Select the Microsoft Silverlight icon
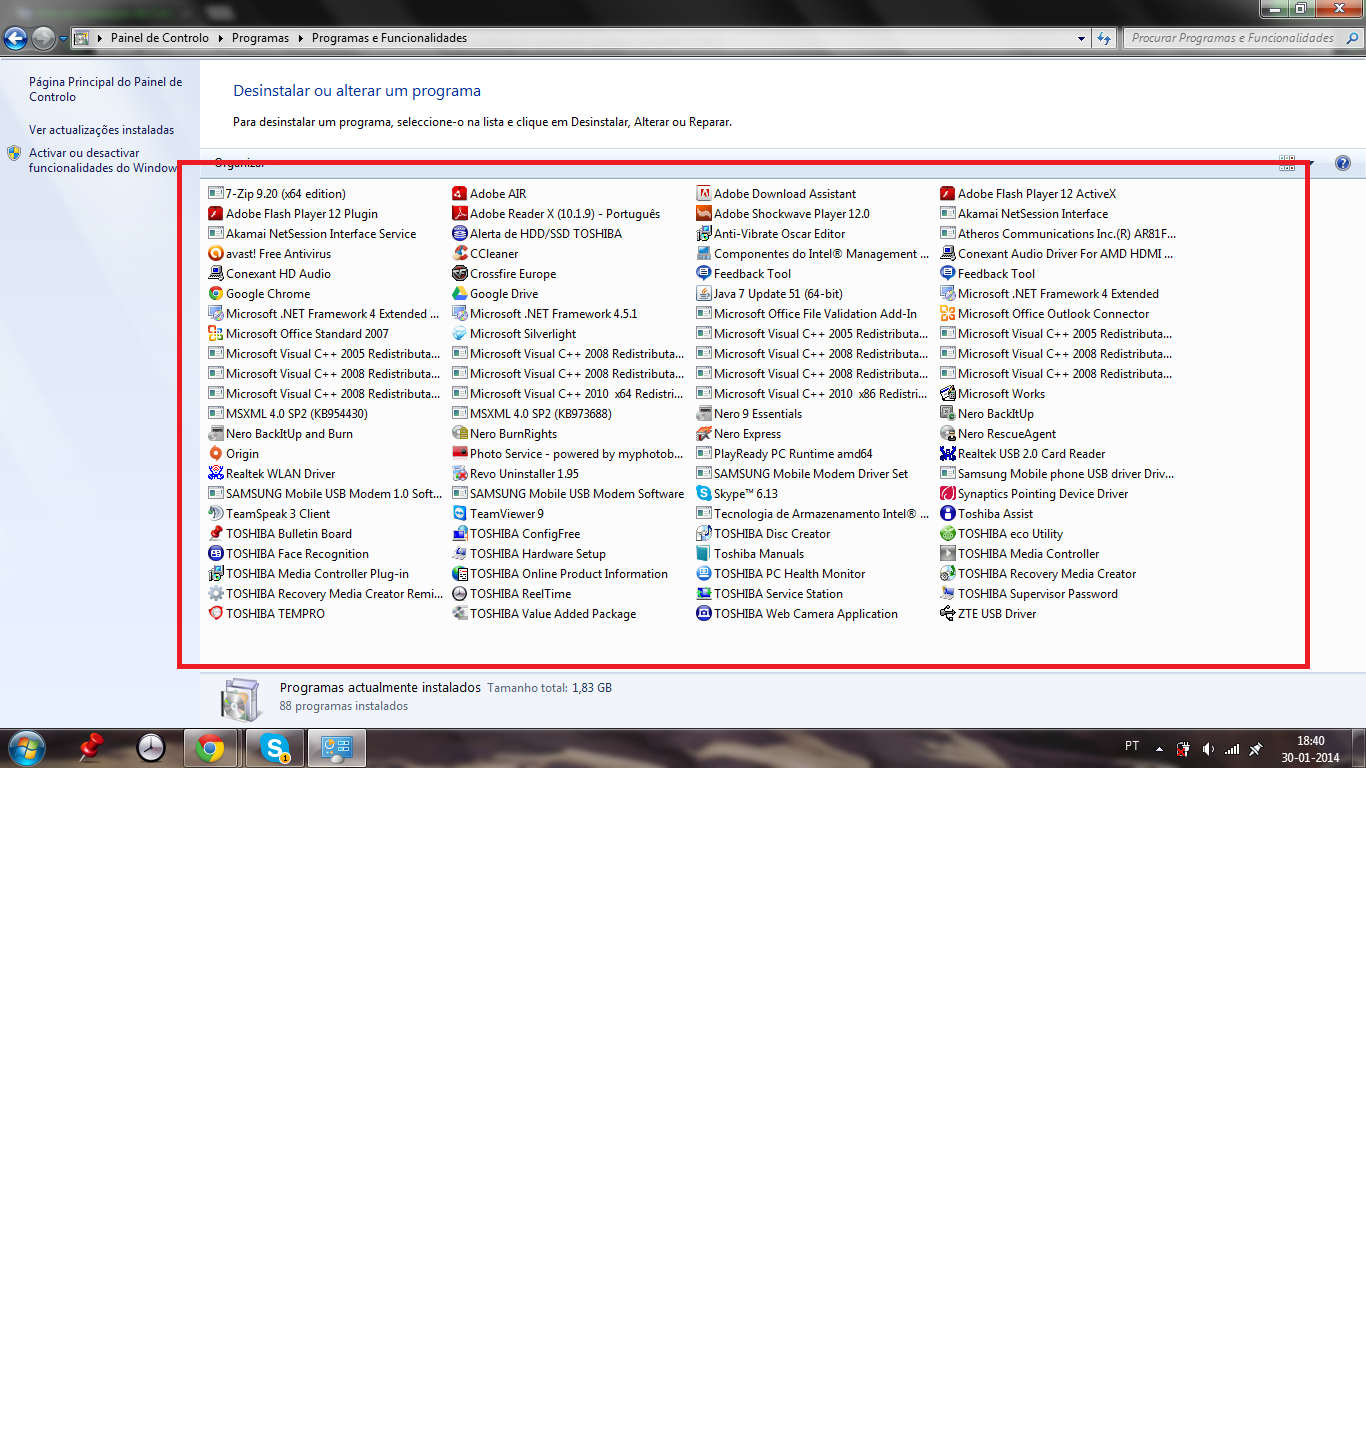1366x1444 pixels. tap(459, 333)
